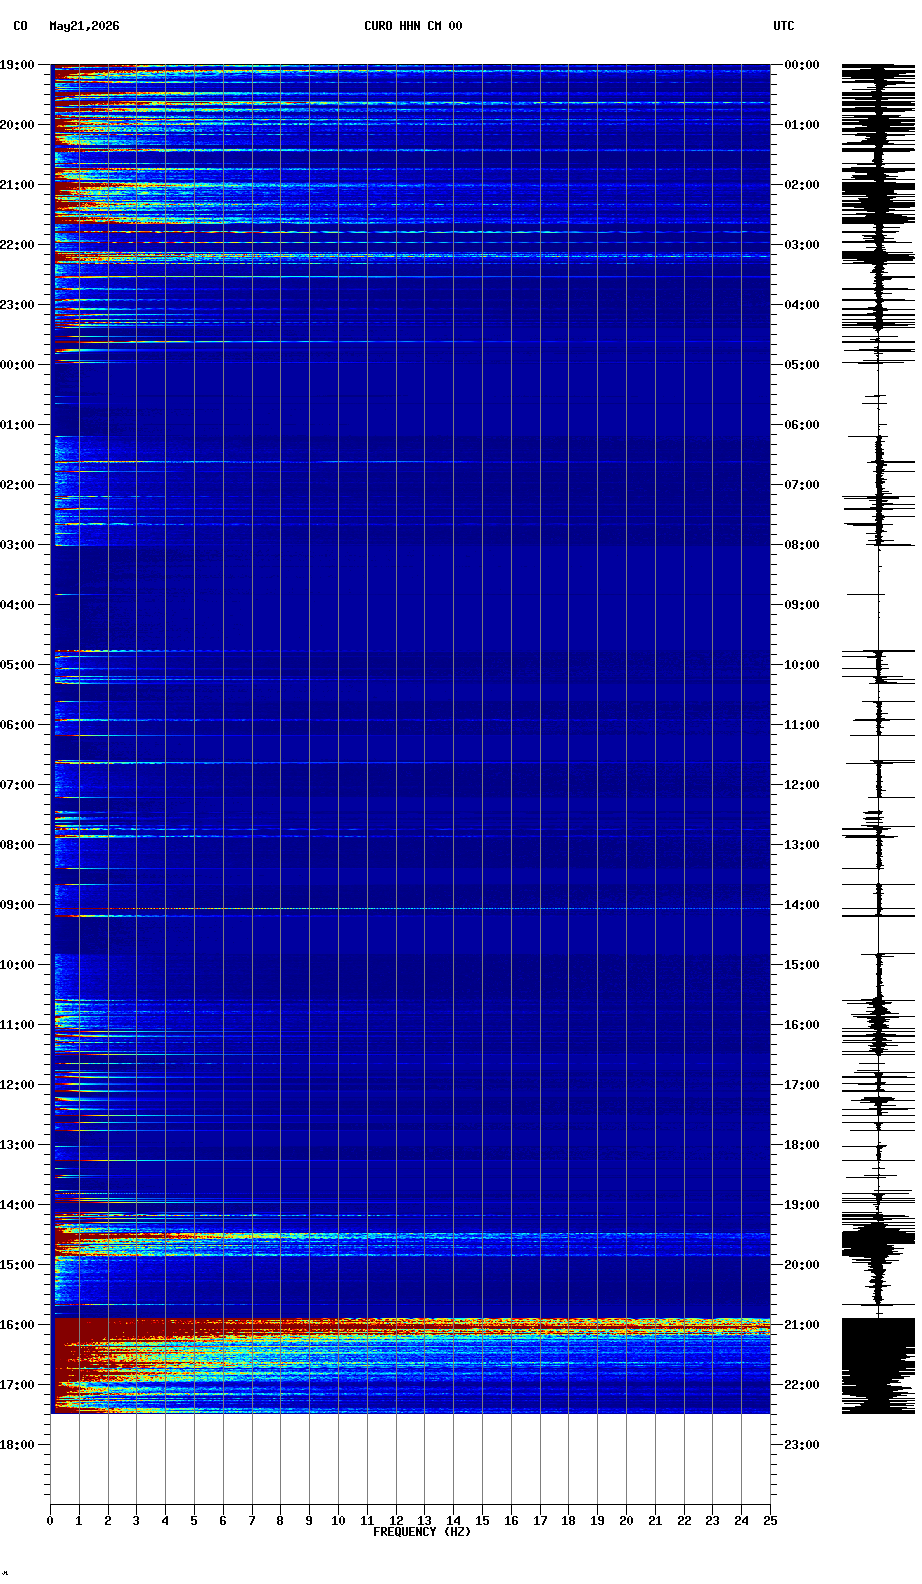
Task: Click the 00:00 UTC time label
Action: (x=802, y=65)
